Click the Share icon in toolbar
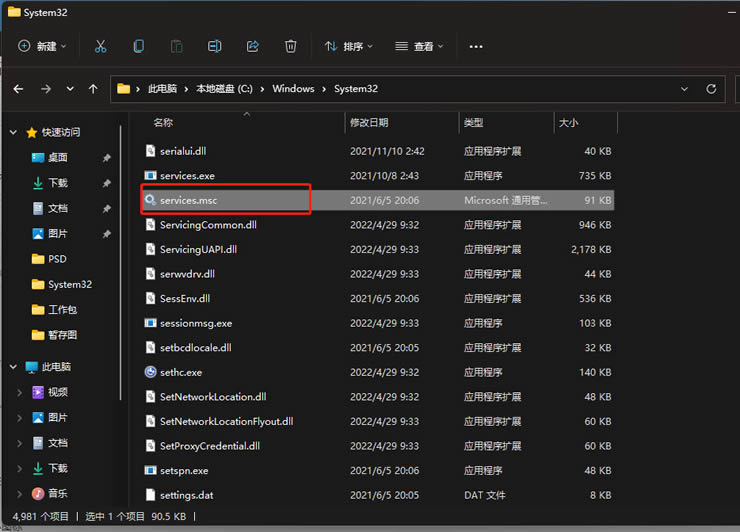This screenshot has width=740, height=532. point(252,46)
